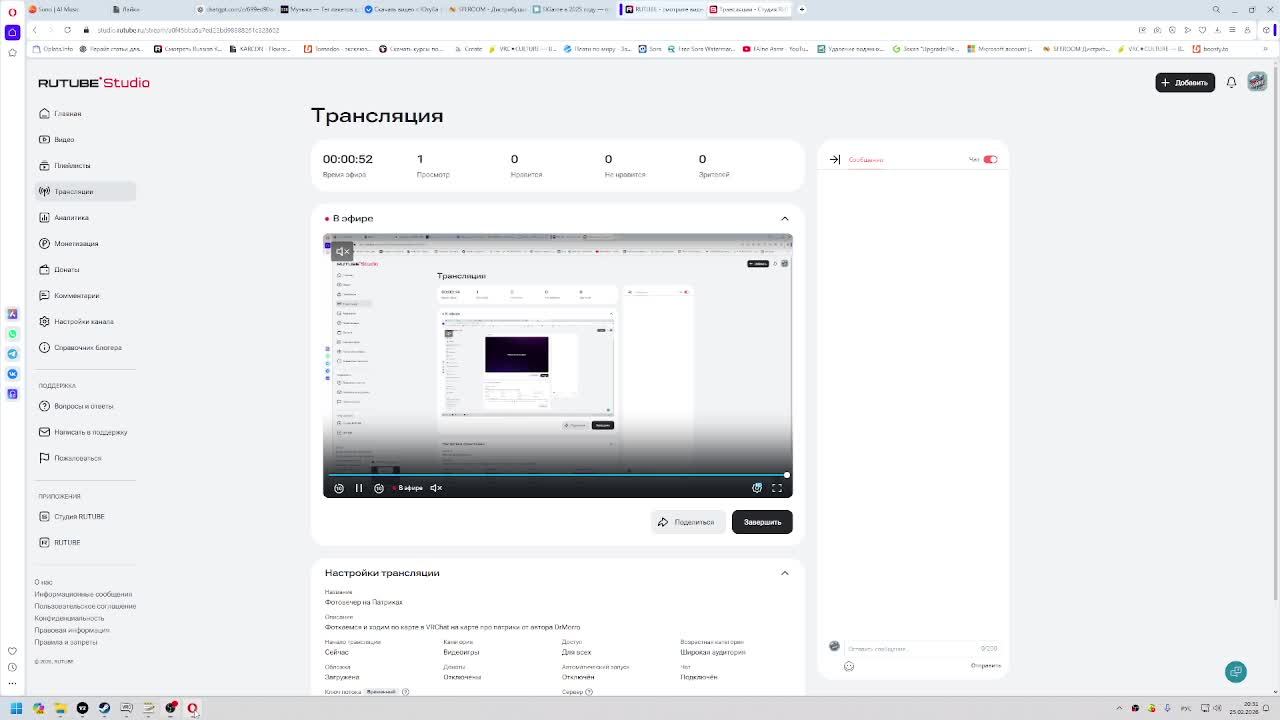Jump to live via В эфире indicator

pos(407,488)
